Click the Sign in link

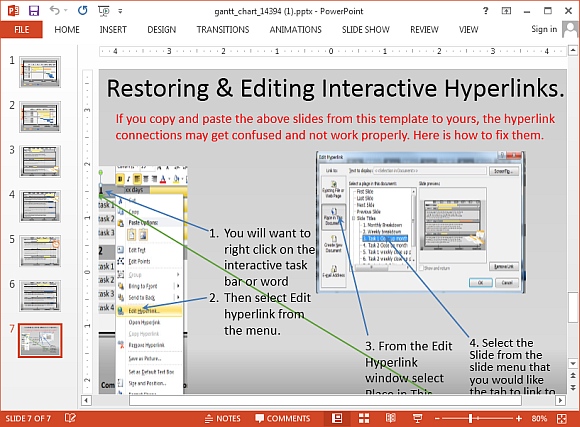pos(544,29)
